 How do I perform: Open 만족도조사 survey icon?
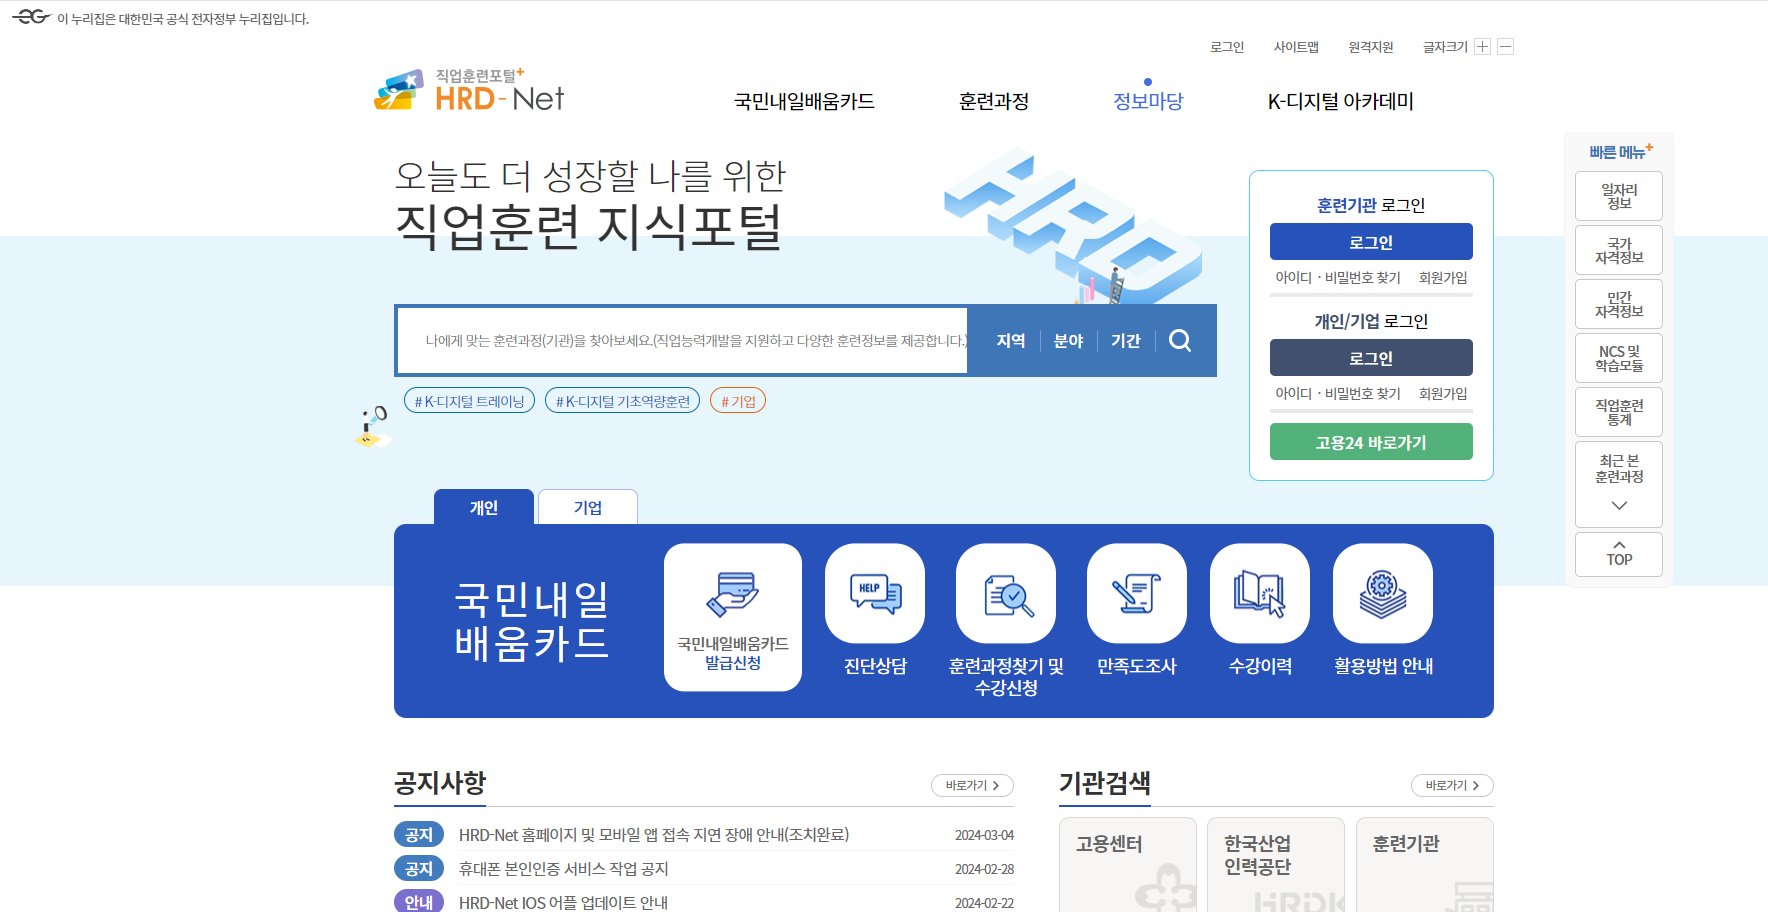1137,593
